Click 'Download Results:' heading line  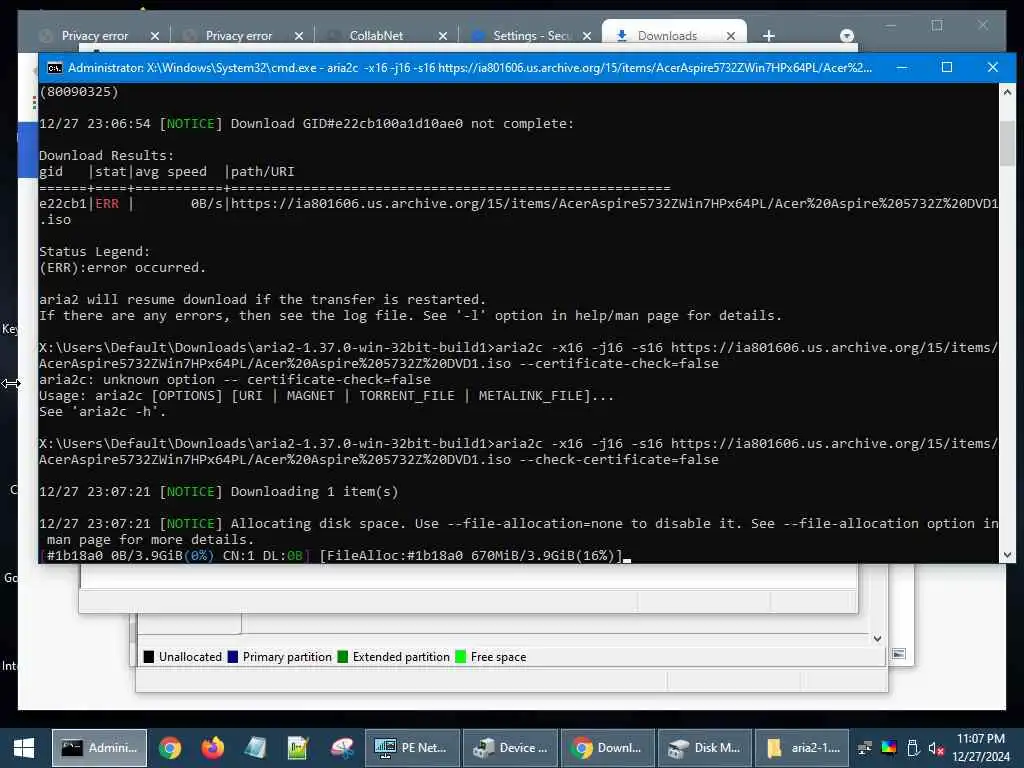pyautogui.click(x=106, y=155)
